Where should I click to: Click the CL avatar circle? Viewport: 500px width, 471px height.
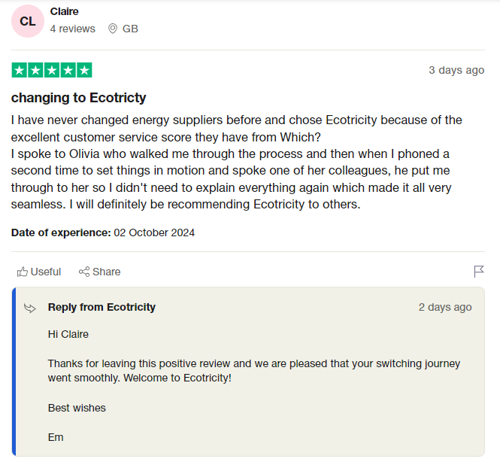point(28,21)
